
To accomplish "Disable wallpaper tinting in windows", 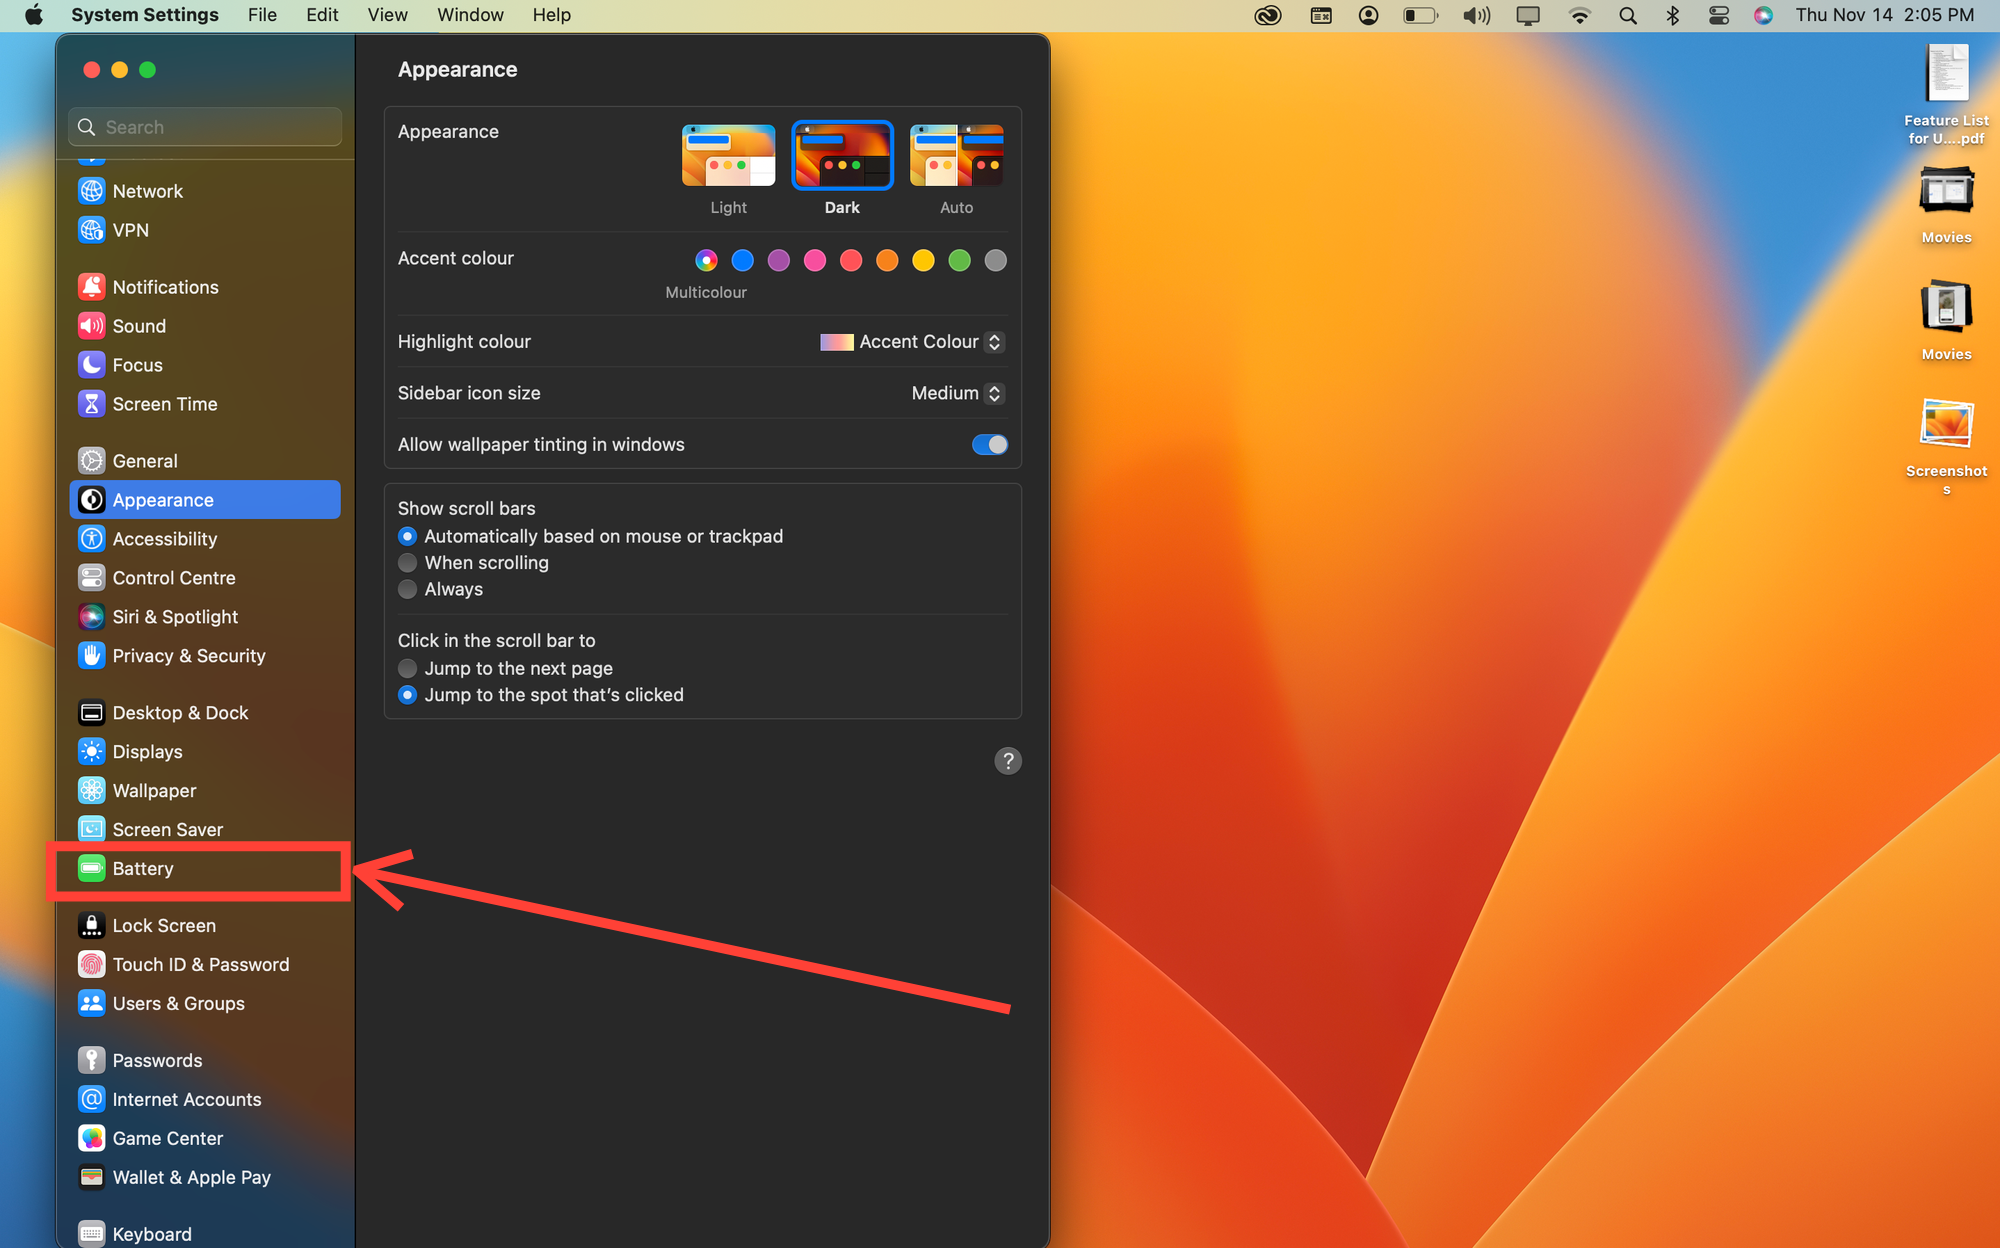I will coord(989,444).
